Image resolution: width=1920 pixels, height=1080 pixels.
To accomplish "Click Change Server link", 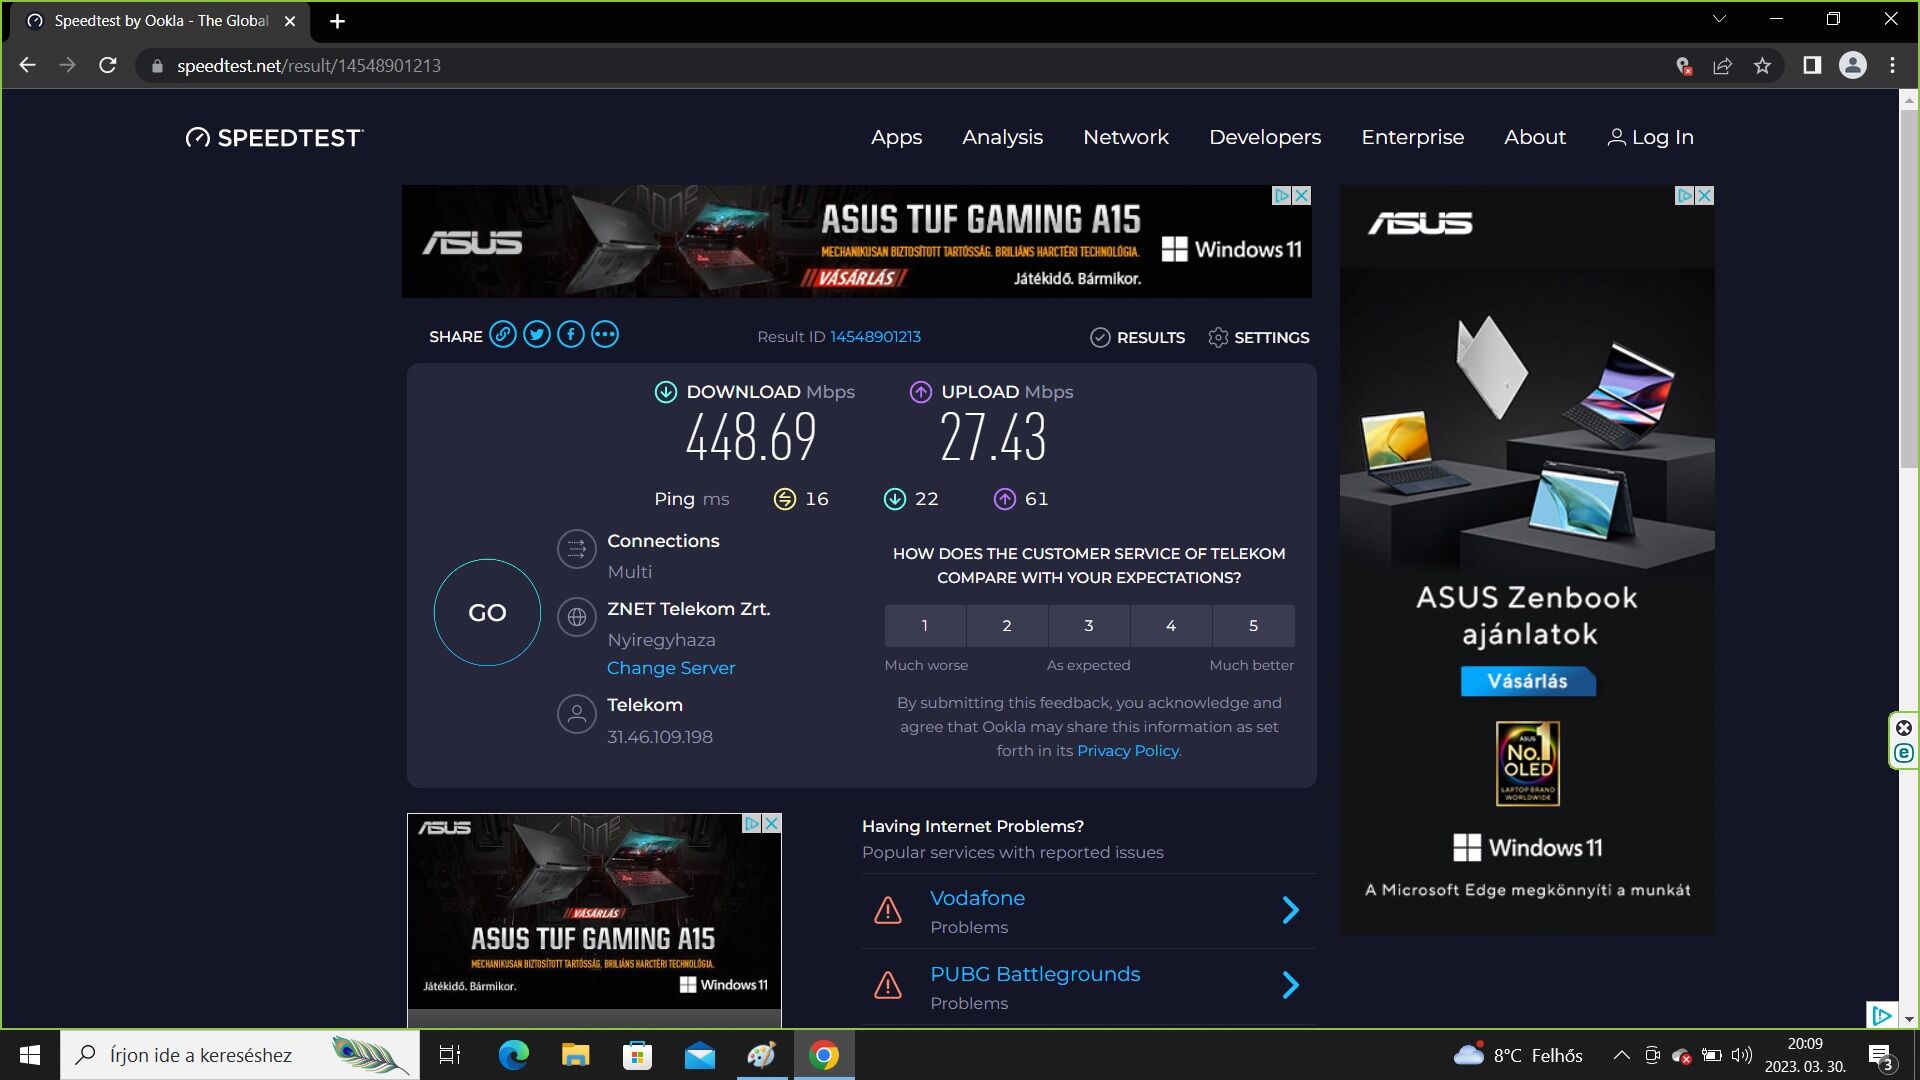I will point(670,668).
